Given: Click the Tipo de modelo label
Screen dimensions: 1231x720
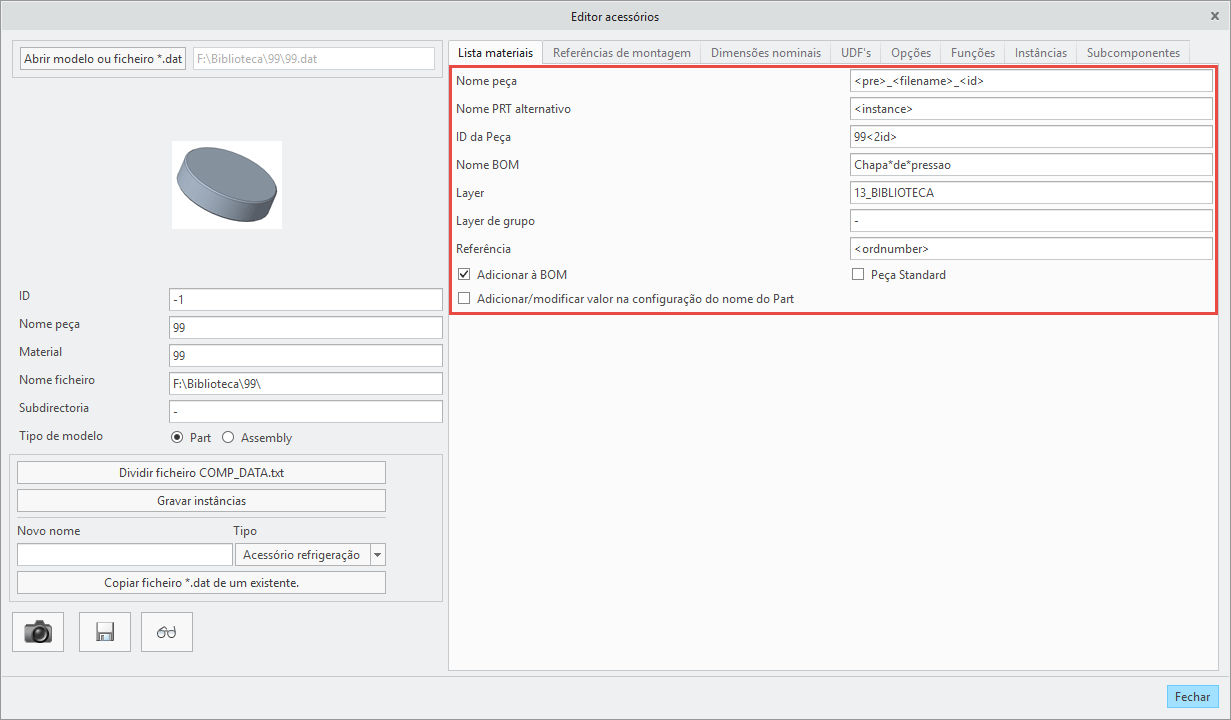Looking at the screenshot, I should pyautogui.click(x=61, y=436).
